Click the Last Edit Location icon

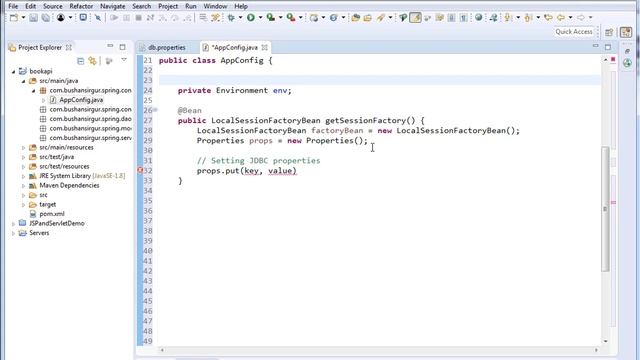pyautogui.click(x=548, y=18)
